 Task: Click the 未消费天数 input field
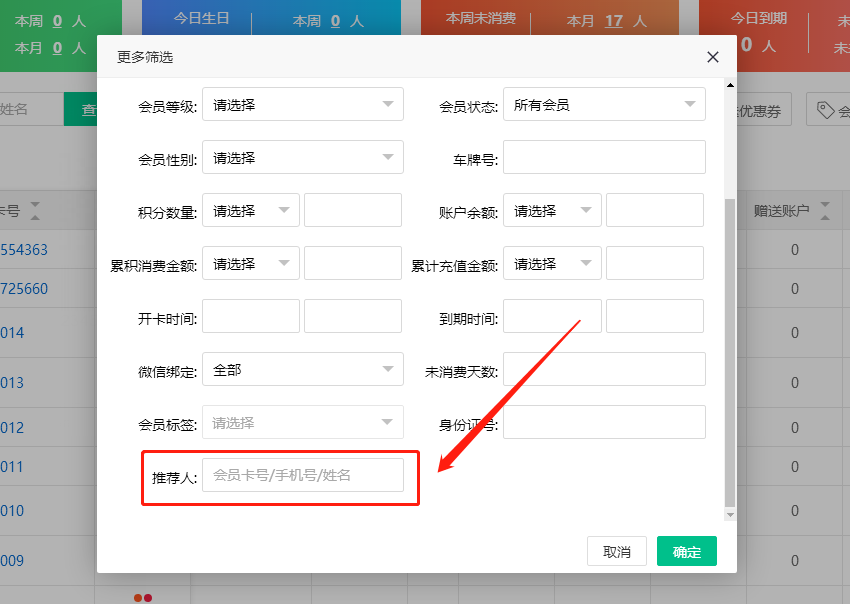click(x=604, y=369)
